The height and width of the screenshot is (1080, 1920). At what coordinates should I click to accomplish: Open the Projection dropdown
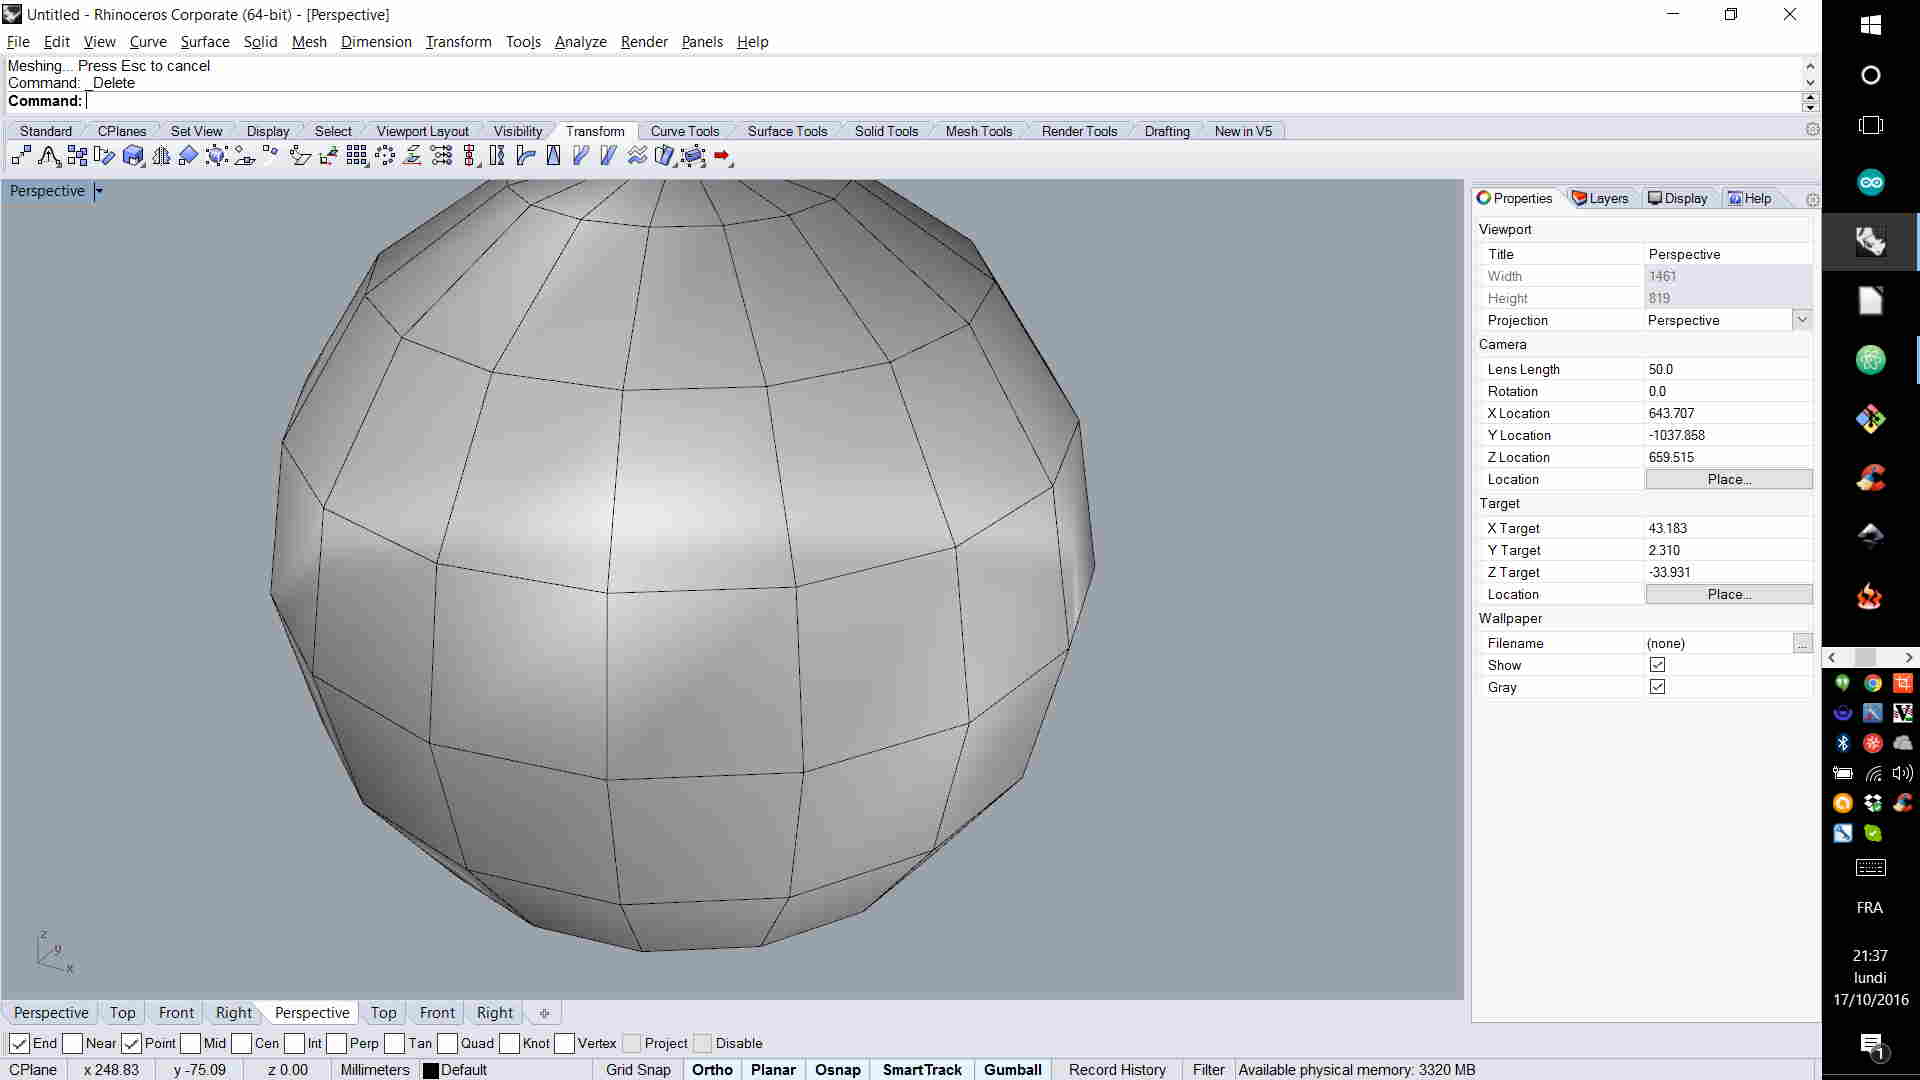point(1801,320)
